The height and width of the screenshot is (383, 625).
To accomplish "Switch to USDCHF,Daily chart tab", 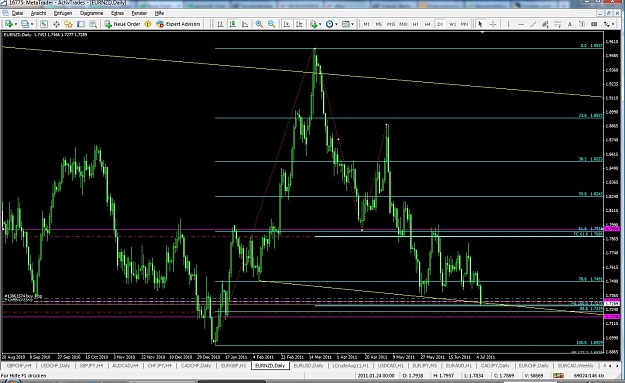I will pyautogui.click(x=55, y=365).
